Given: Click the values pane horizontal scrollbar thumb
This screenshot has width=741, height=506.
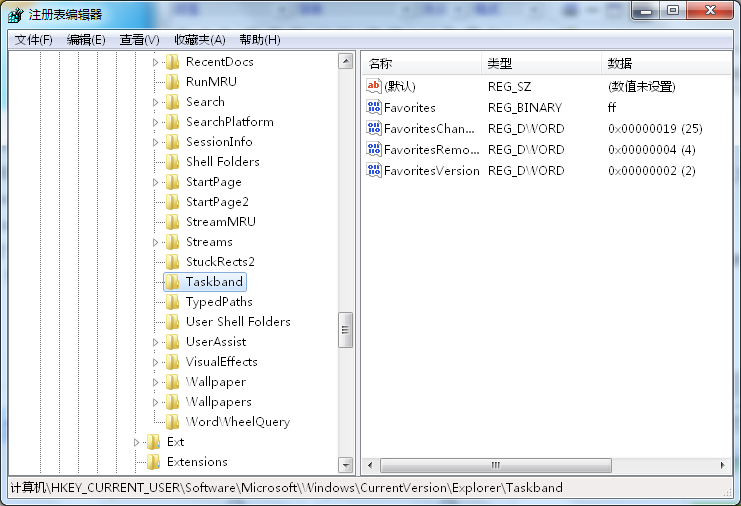Looking at the screenshot, I should [x=496, y=465].
